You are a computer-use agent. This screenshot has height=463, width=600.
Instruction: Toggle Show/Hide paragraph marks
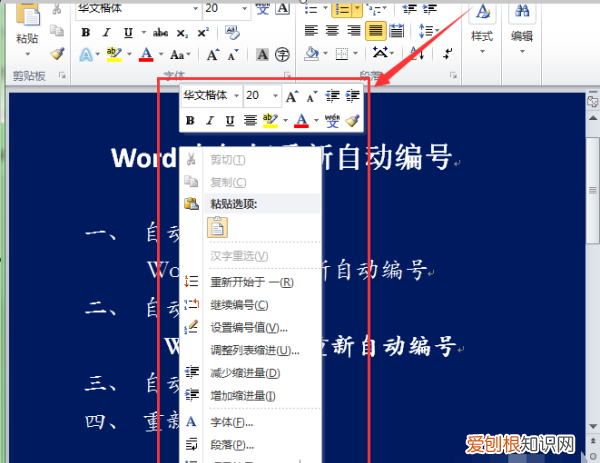[x=448, y=54]
